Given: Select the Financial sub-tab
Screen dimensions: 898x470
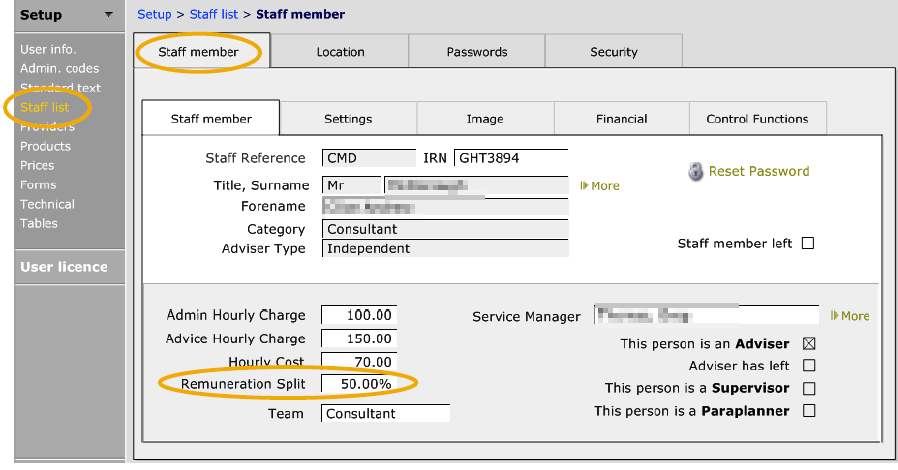Looking at the screenshot, I should (x=621, y=119).
